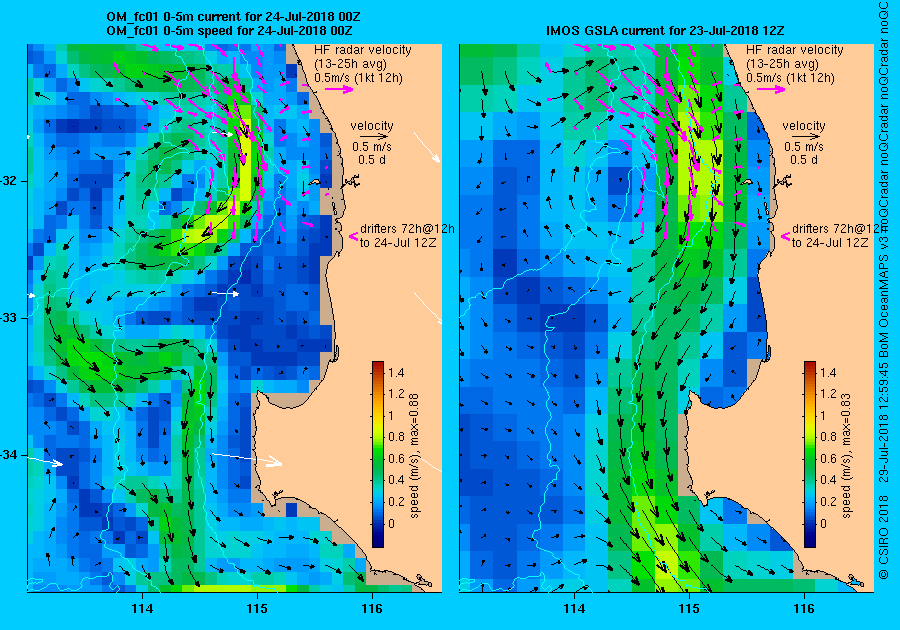Screen dimensions: 900x630
Task: Click the 'IMOS GSLA current for 23-Jul-2018 12Z' title
Action: tap(665, 30)
